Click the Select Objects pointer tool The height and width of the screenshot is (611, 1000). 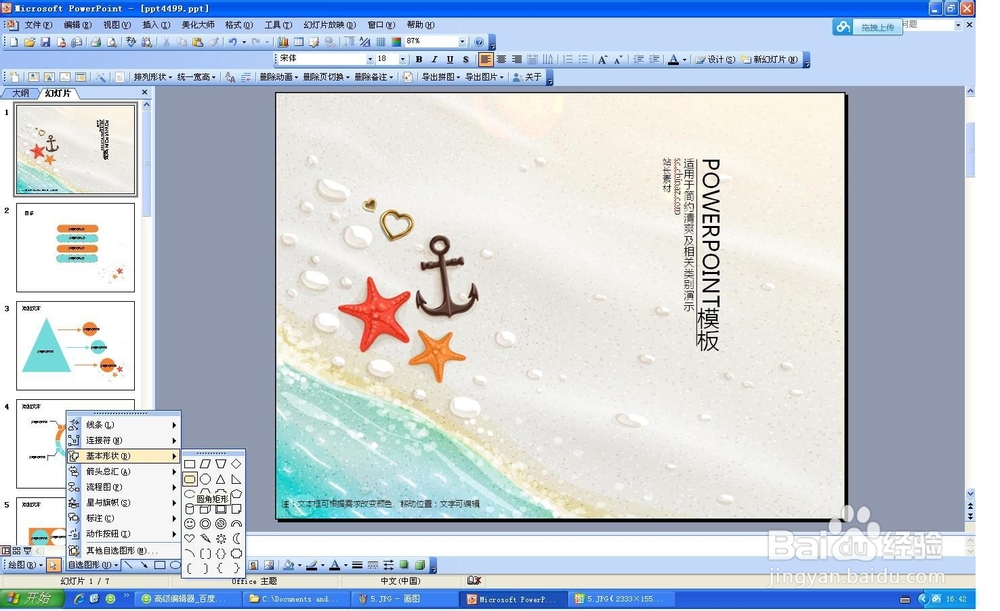point(54,565)
